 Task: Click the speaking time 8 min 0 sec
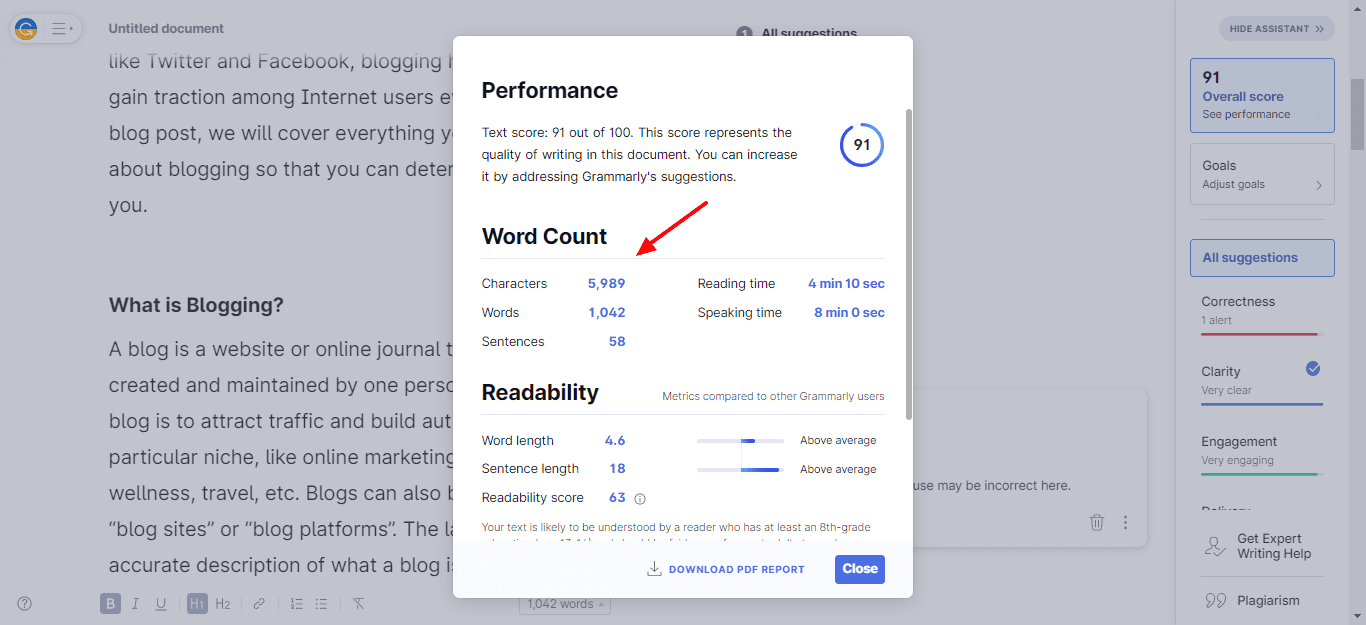pyautogui.click(x=849, y=313)
